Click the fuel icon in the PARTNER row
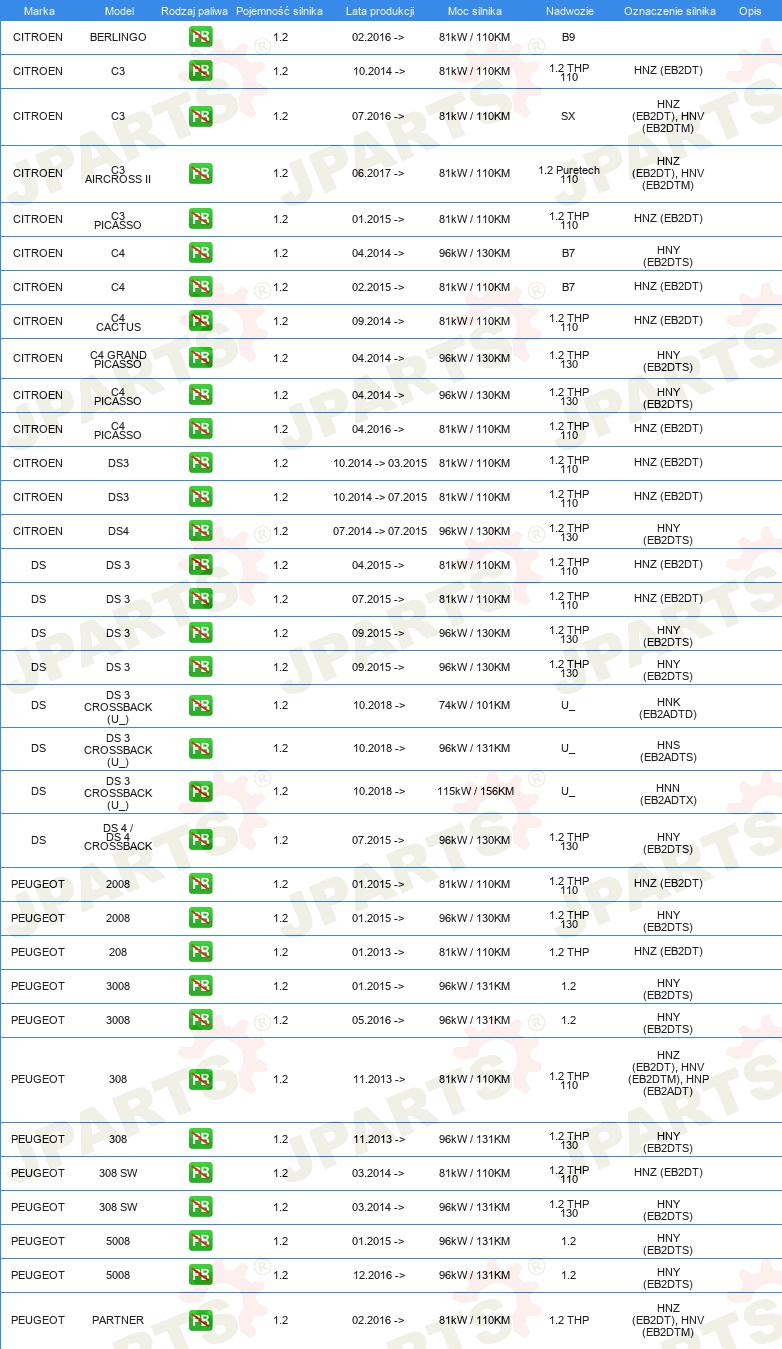This screenshot has height=1349, width=782. coord(200,1321)
